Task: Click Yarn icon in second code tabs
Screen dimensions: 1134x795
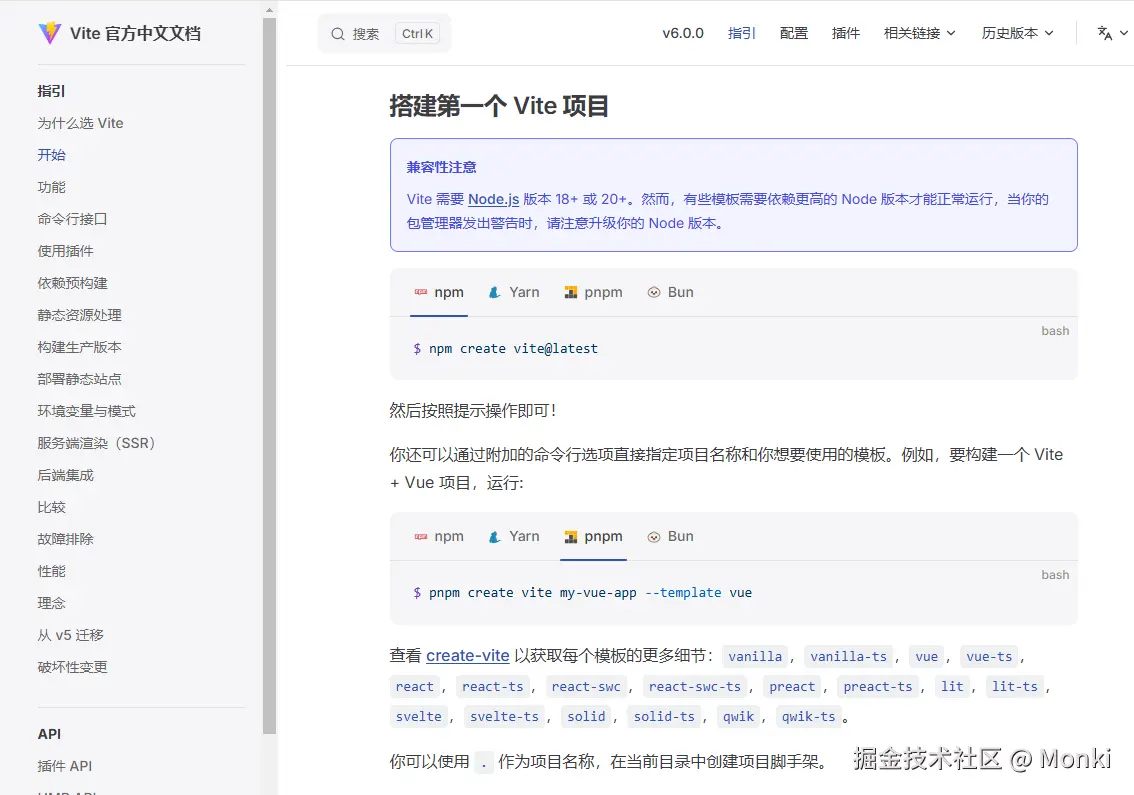Action: click(x=494, y=537)
